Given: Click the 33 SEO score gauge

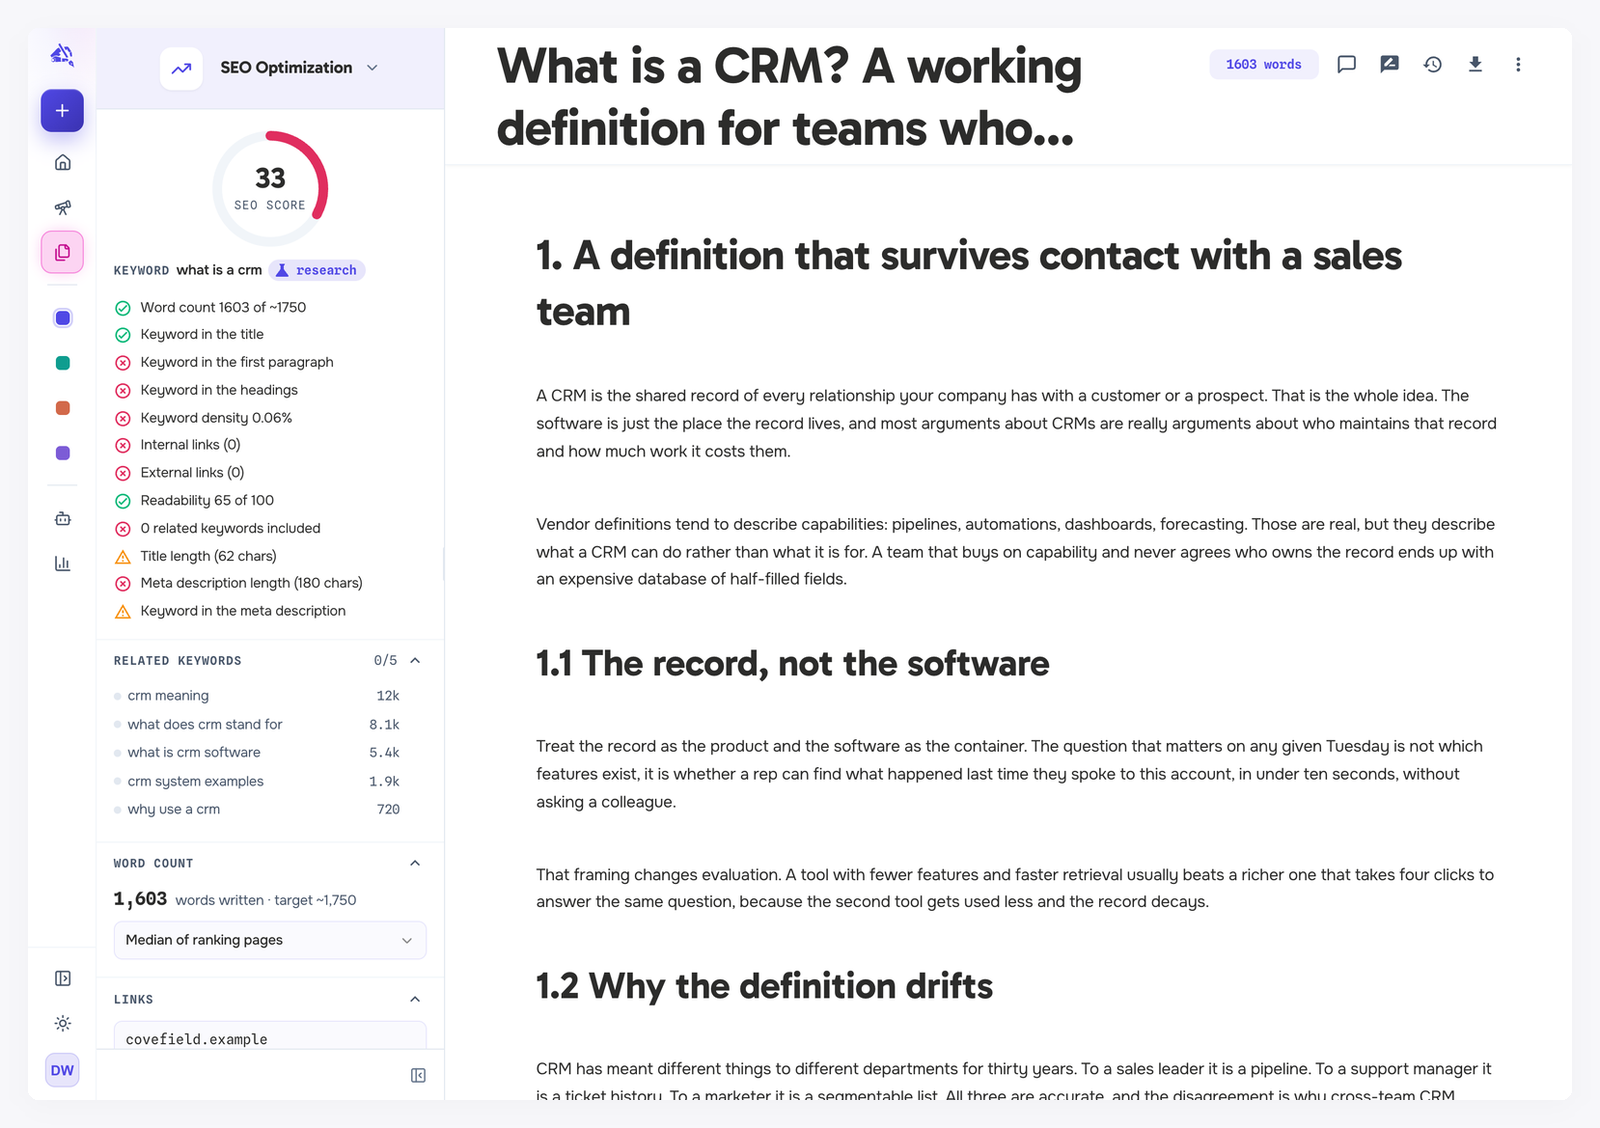Looking at the screenshot, I should (x=270, y=188).
